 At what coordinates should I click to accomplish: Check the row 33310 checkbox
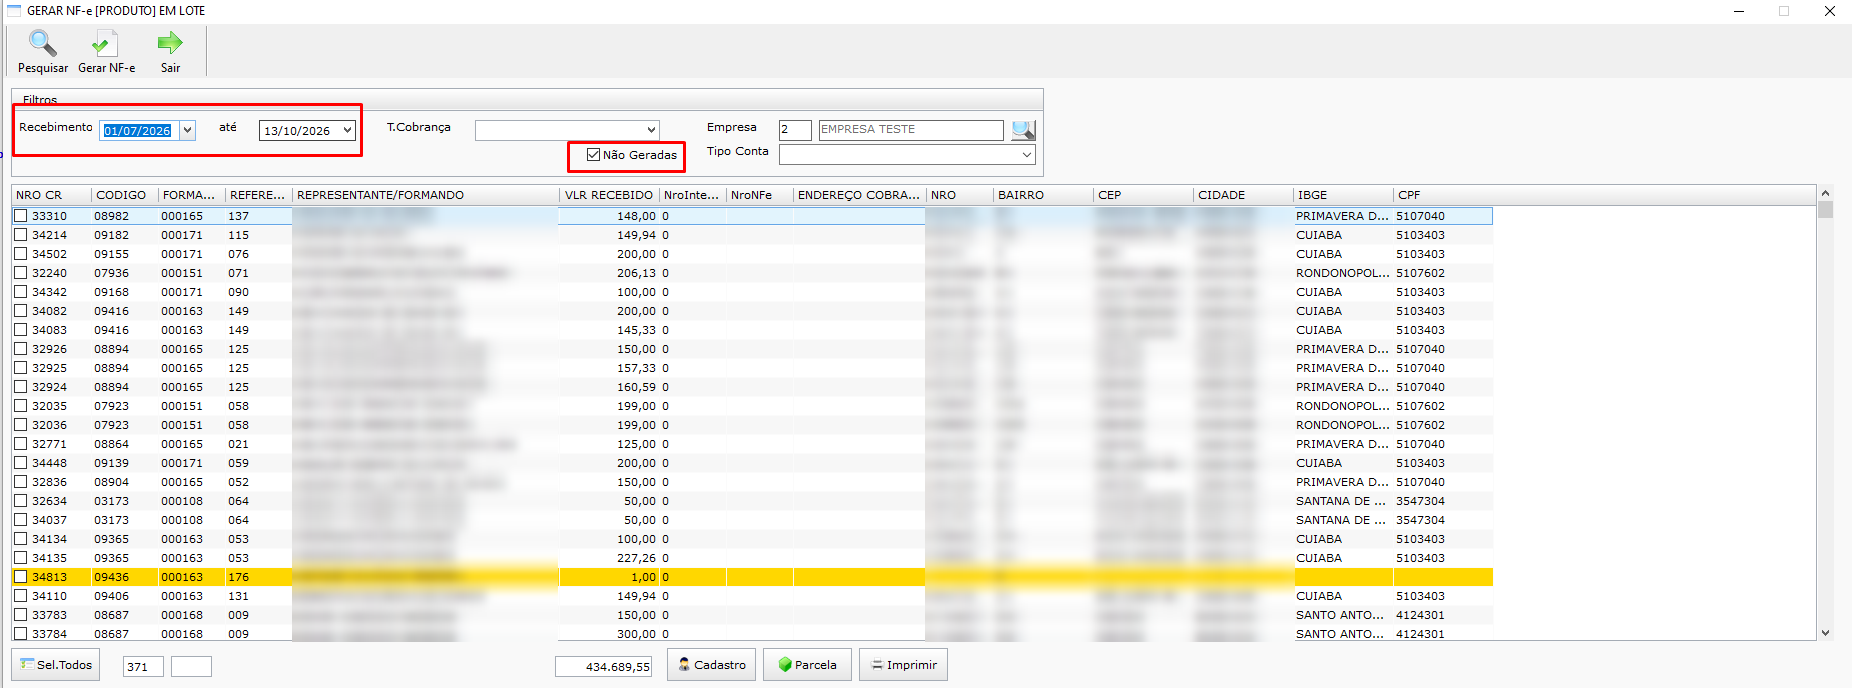[x=20, y=216]
